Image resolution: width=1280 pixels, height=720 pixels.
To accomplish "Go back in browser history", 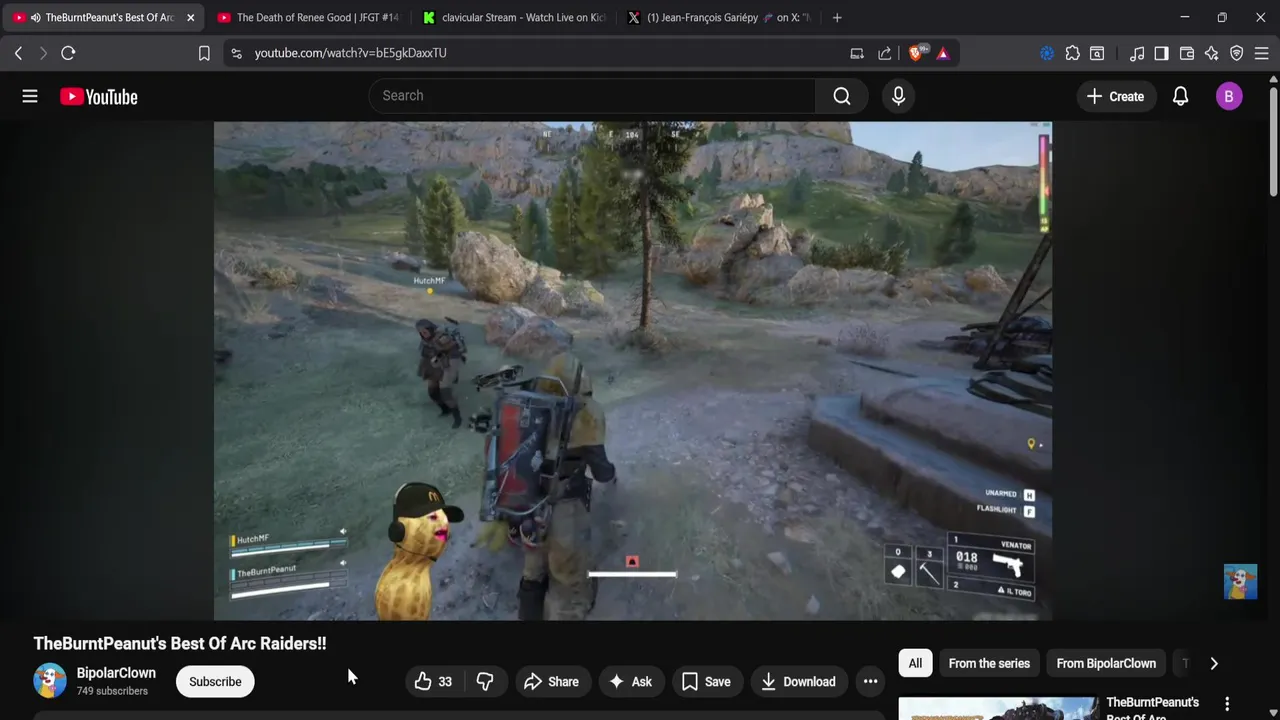I will point(18,53).
